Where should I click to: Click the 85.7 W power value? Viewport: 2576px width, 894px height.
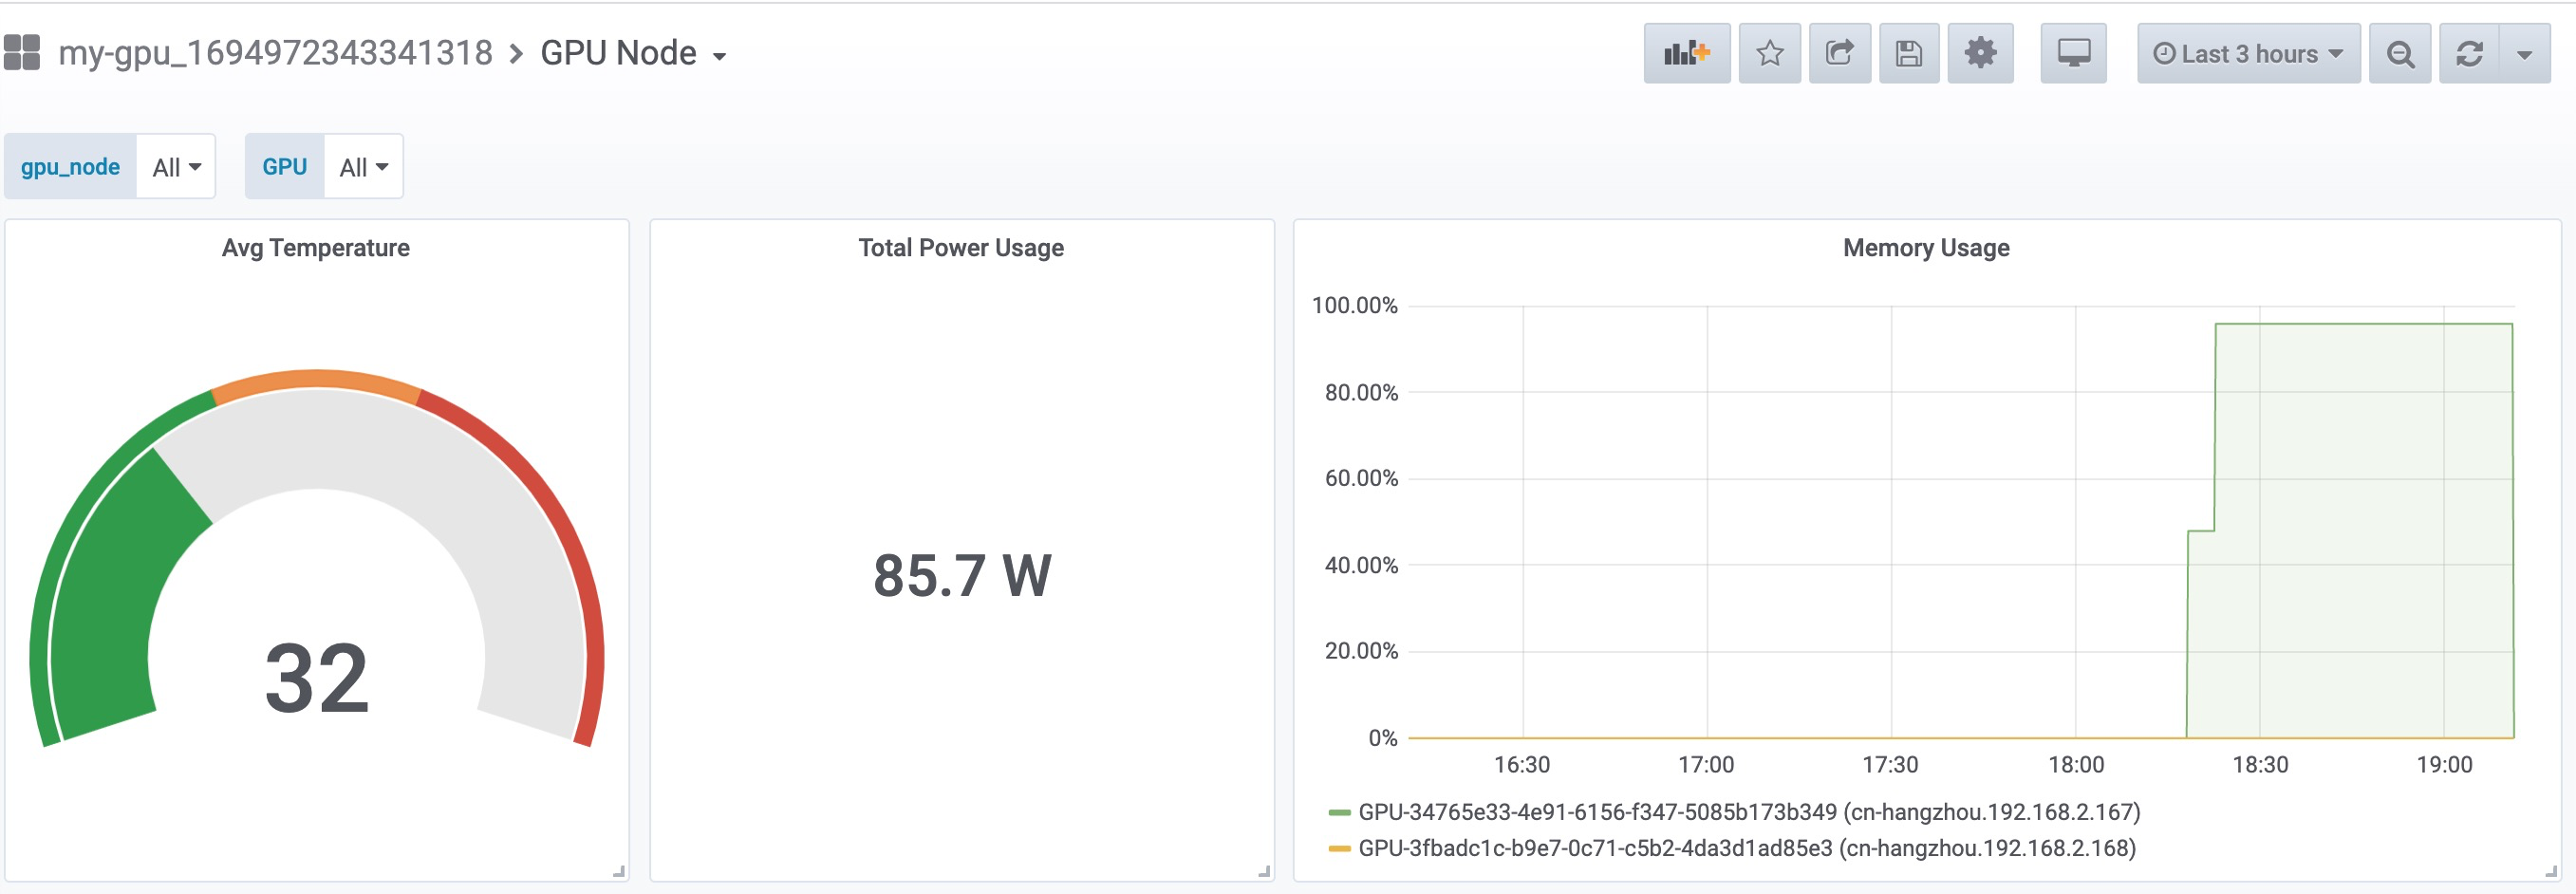(962, 575)
